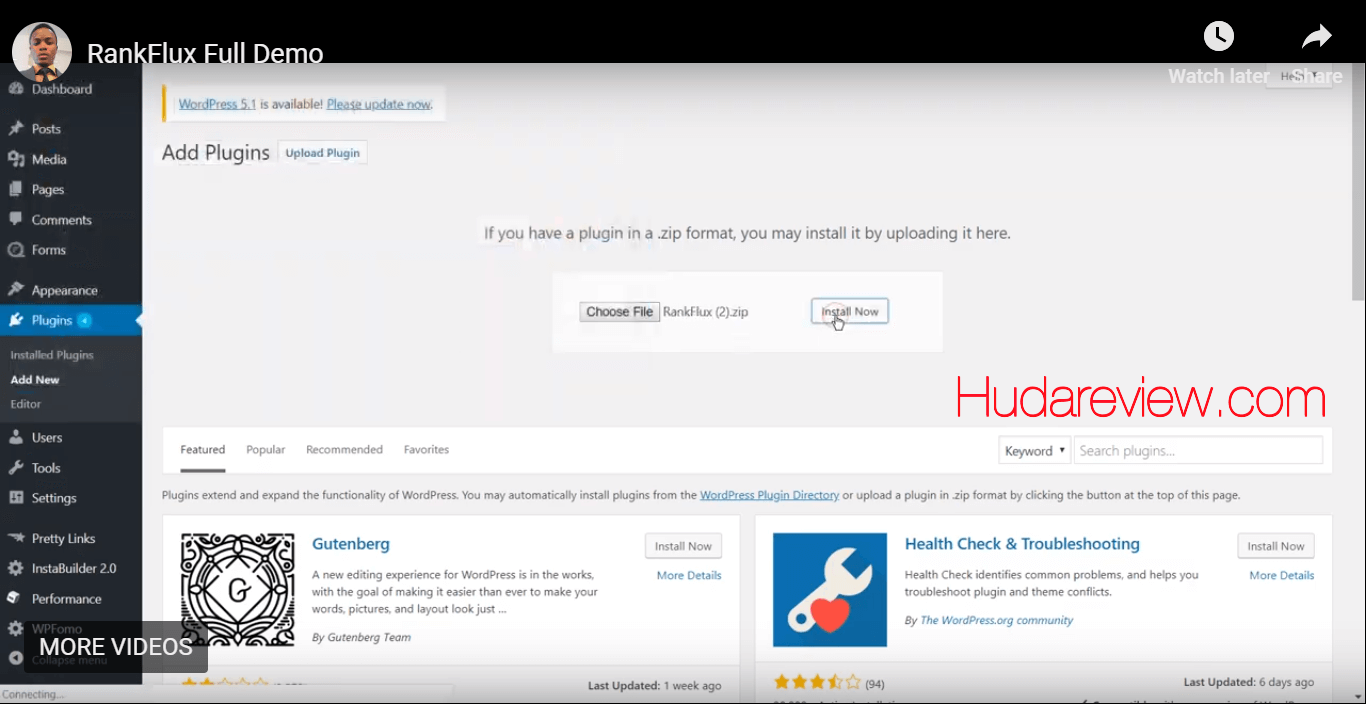This screenshot has width=1366, height=704.
Task: Click the Comments bubble icon
Action: (x=15, y=219)
